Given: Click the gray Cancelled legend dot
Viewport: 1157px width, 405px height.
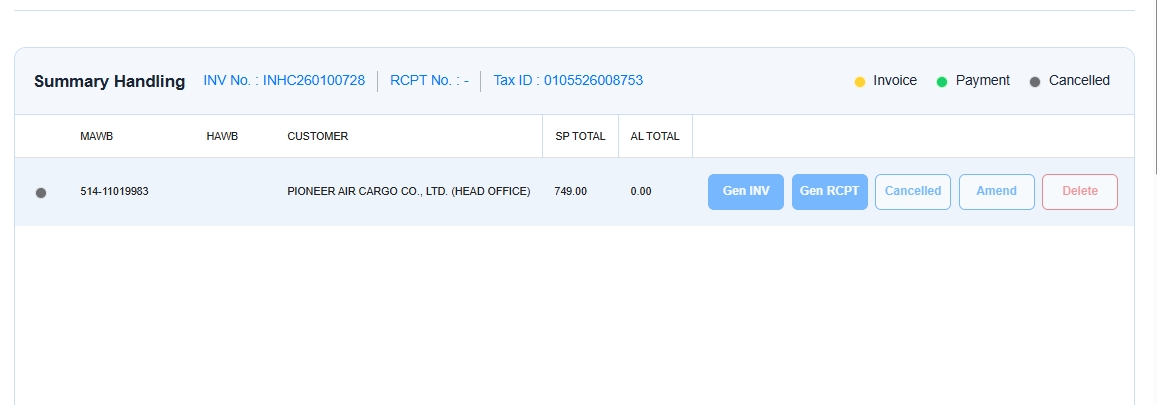Looking at the screenshot, I should click(x=1035, y=81).
